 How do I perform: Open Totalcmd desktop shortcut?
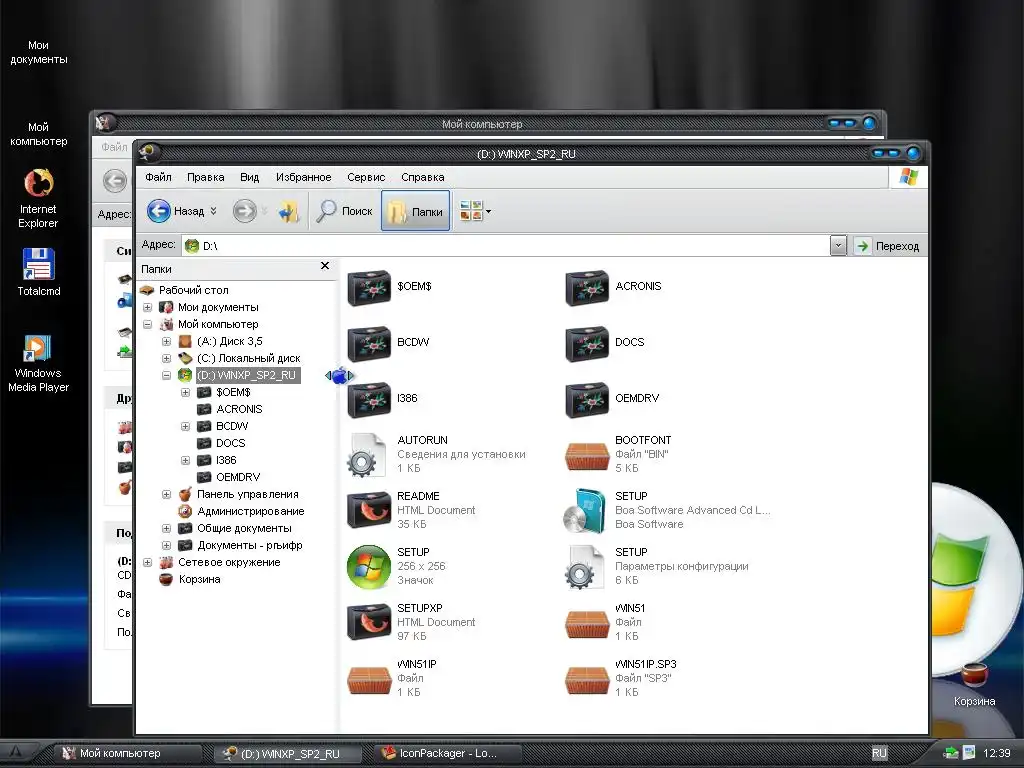[x=38, y=272]
